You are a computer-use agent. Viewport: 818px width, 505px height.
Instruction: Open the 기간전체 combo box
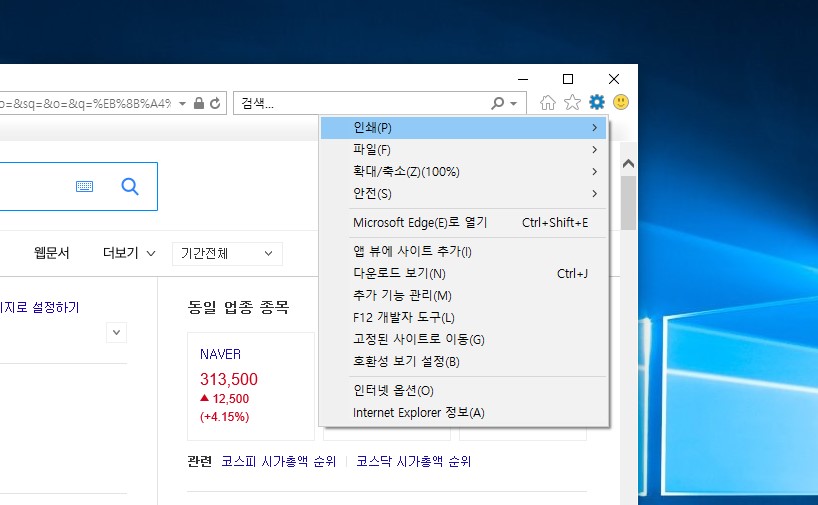pos(227,254)
